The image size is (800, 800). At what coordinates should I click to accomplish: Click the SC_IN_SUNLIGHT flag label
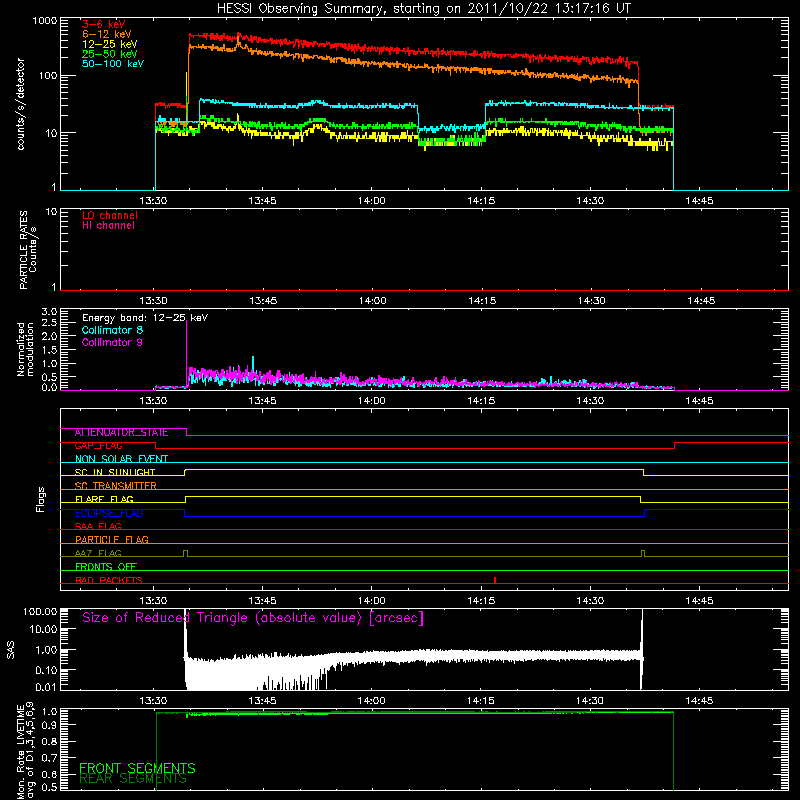click(x=115, y=472)
